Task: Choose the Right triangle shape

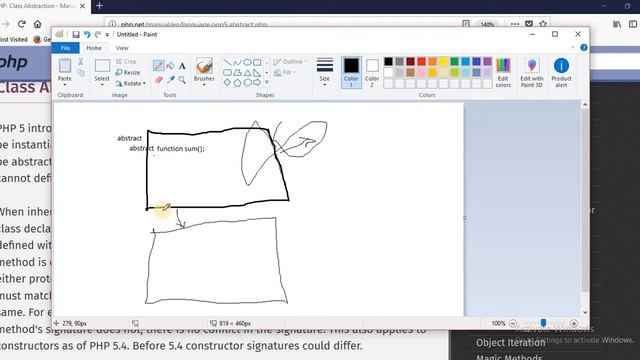Action: point(257,73)
